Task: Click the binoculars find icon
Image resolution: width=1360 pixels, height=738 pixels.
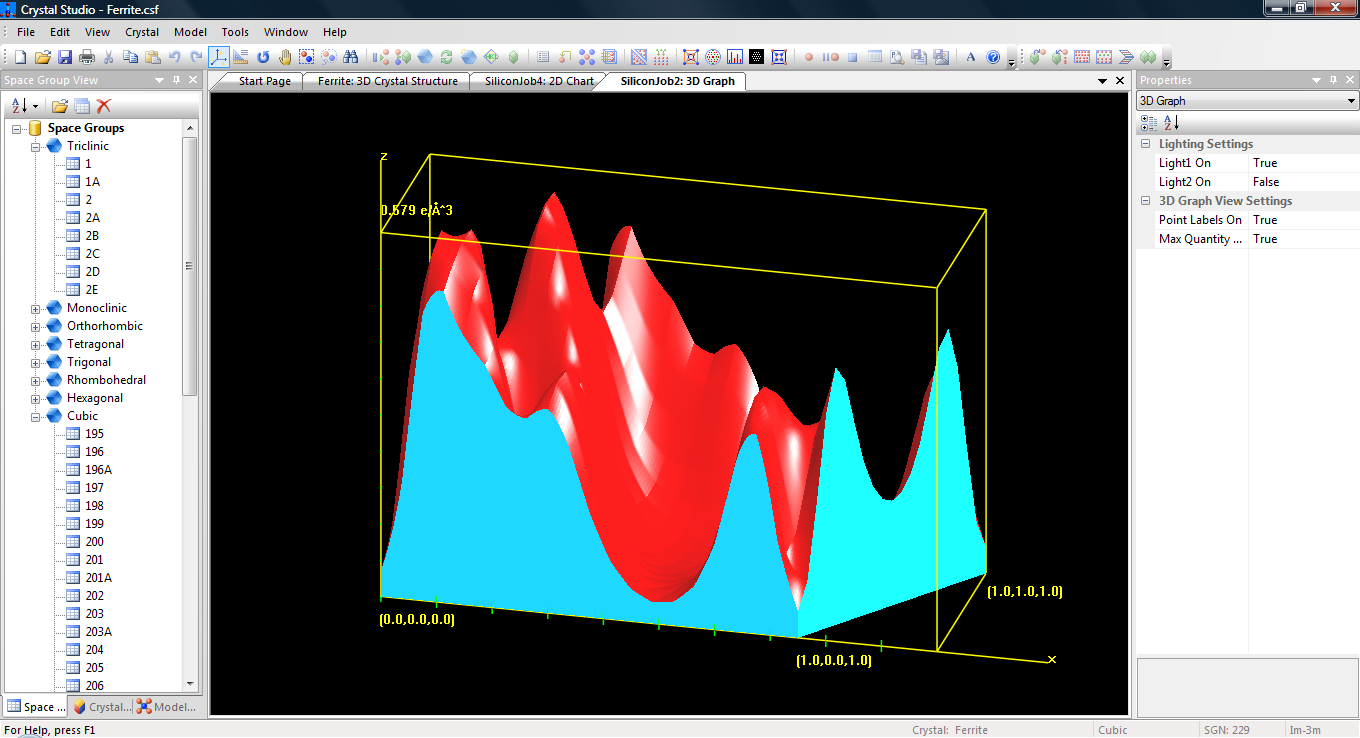Action: (x=351, y=57)
